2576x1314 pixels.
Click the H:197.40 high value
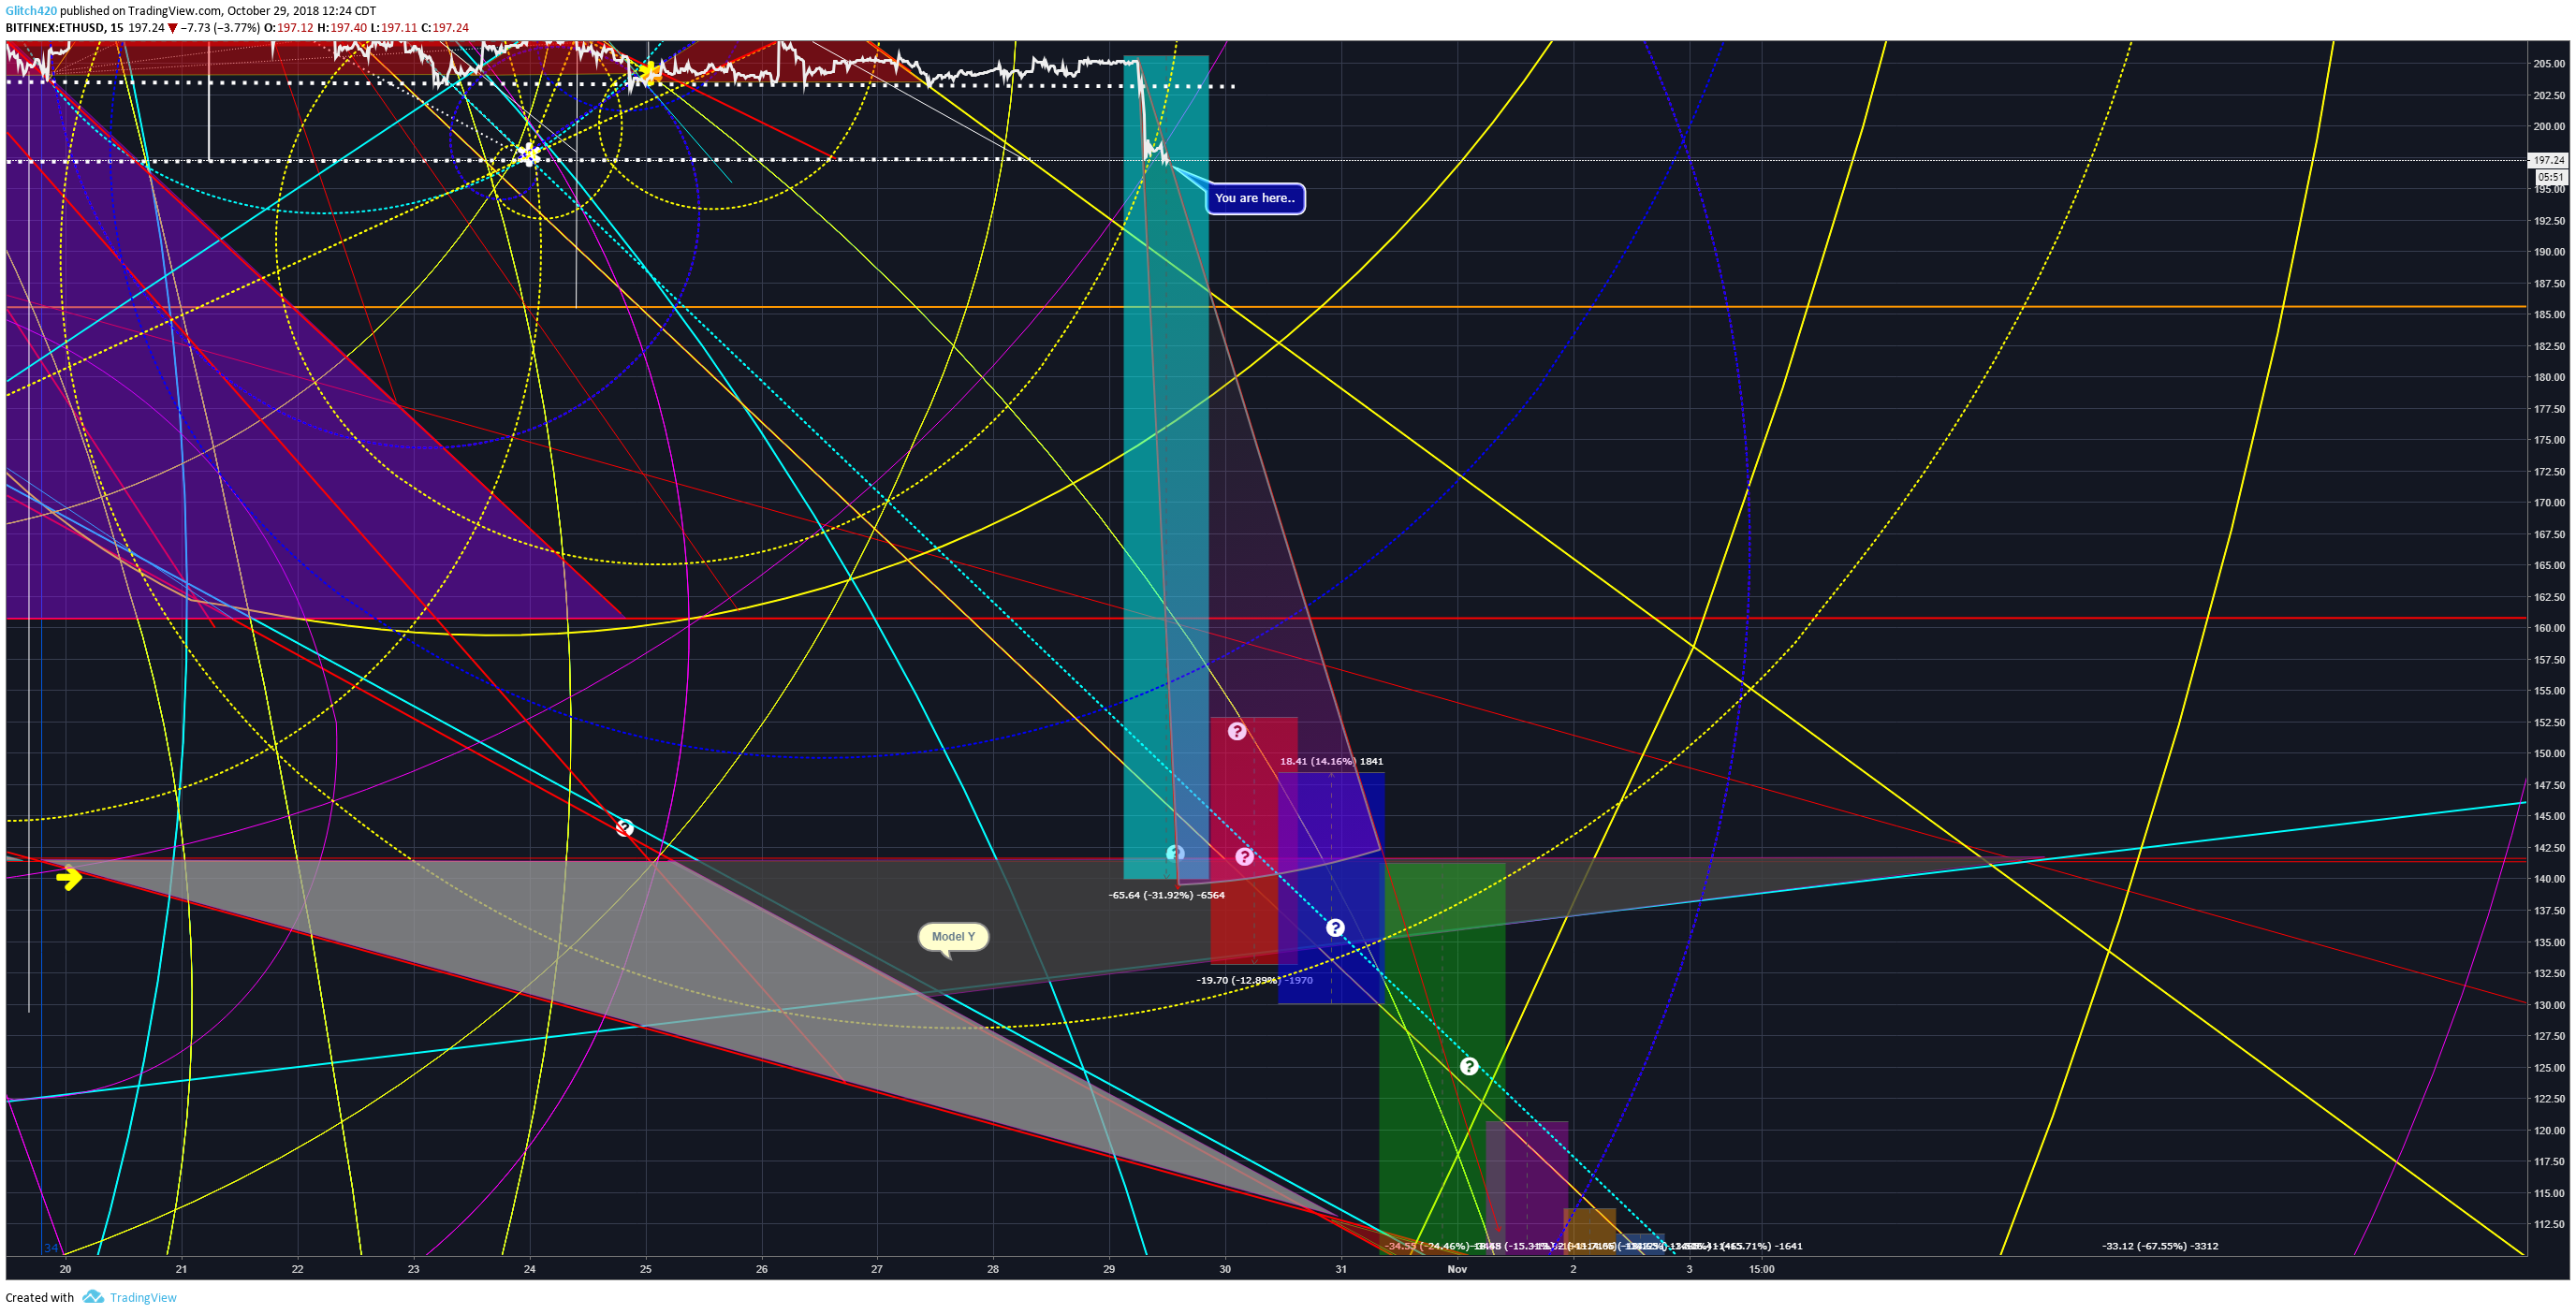click(x=342, y=28)
